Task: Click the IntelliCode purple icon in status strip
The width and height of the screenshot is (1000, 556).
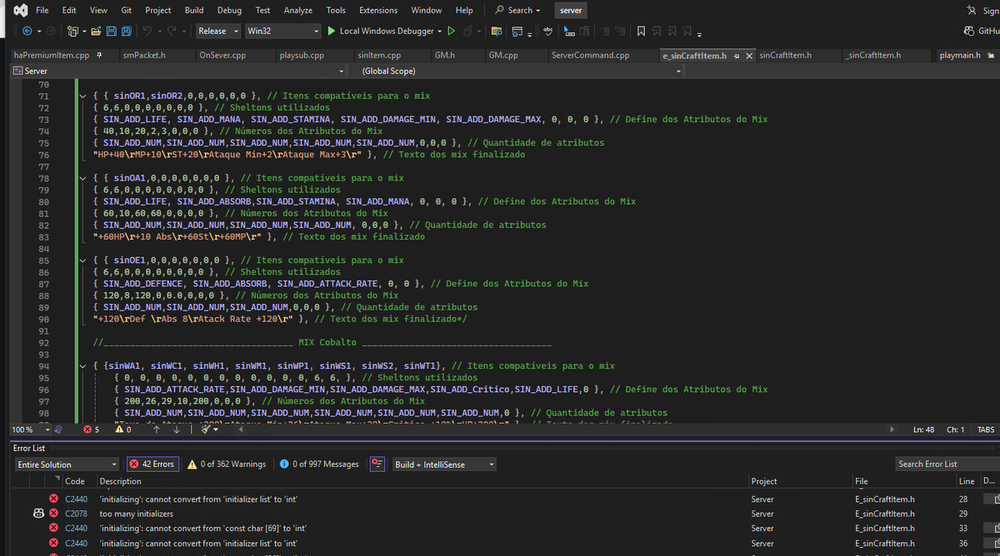Action: click(x=58, y=430)
